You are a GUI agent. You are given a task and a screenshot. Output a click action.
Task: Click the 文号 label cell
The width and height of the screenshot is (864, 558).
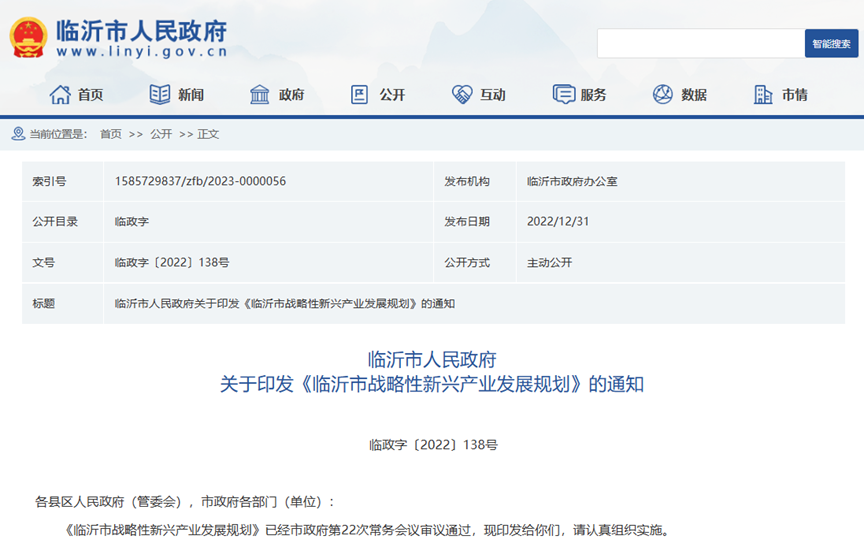pos(63,262)
